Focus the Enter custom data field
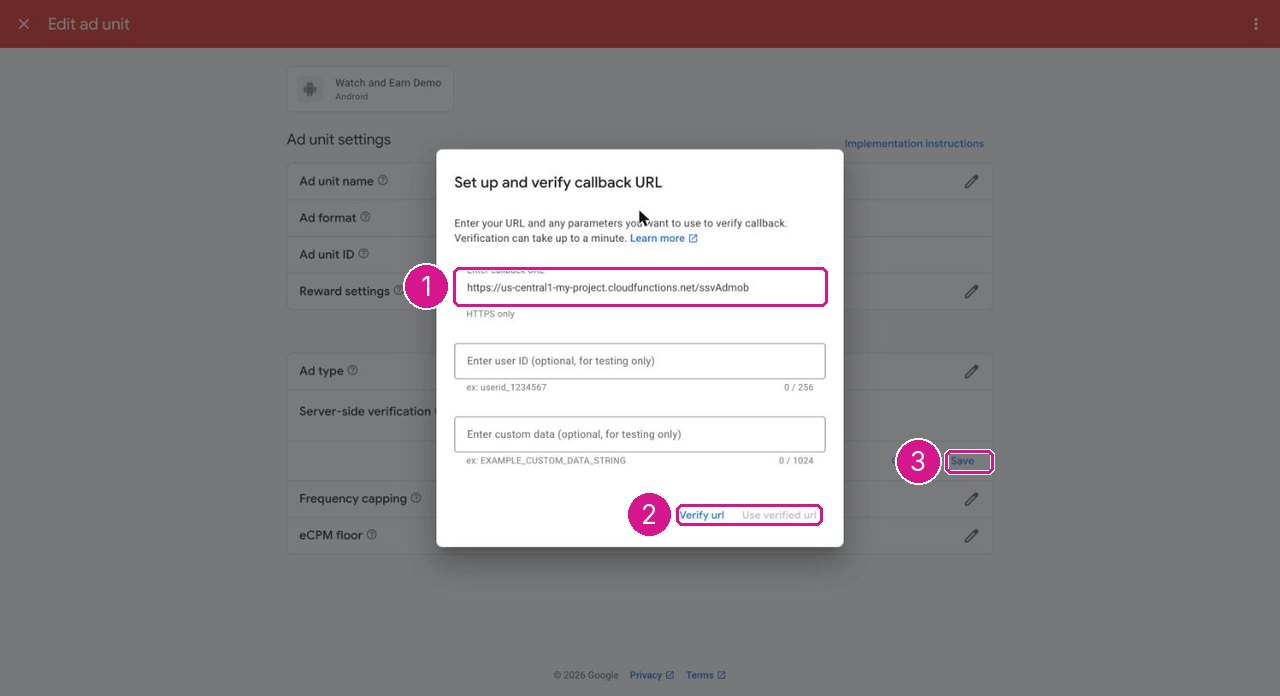The width and height of the screenshot is (1280, 696). pos(640,434)
